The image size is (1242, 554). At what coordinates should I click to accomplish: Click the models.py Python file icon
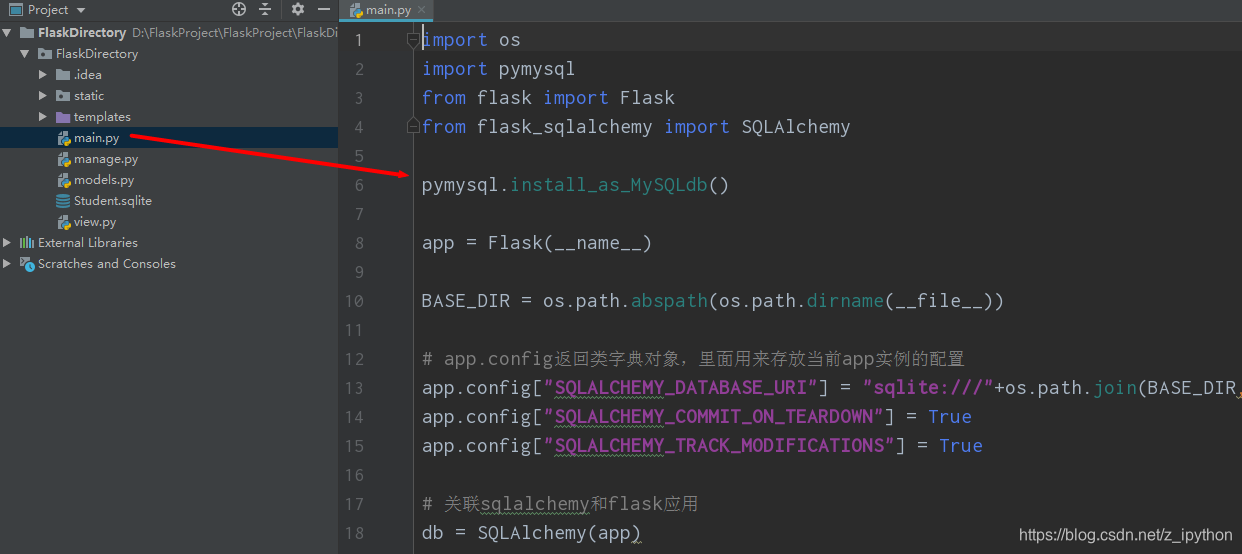pos(64,180)
